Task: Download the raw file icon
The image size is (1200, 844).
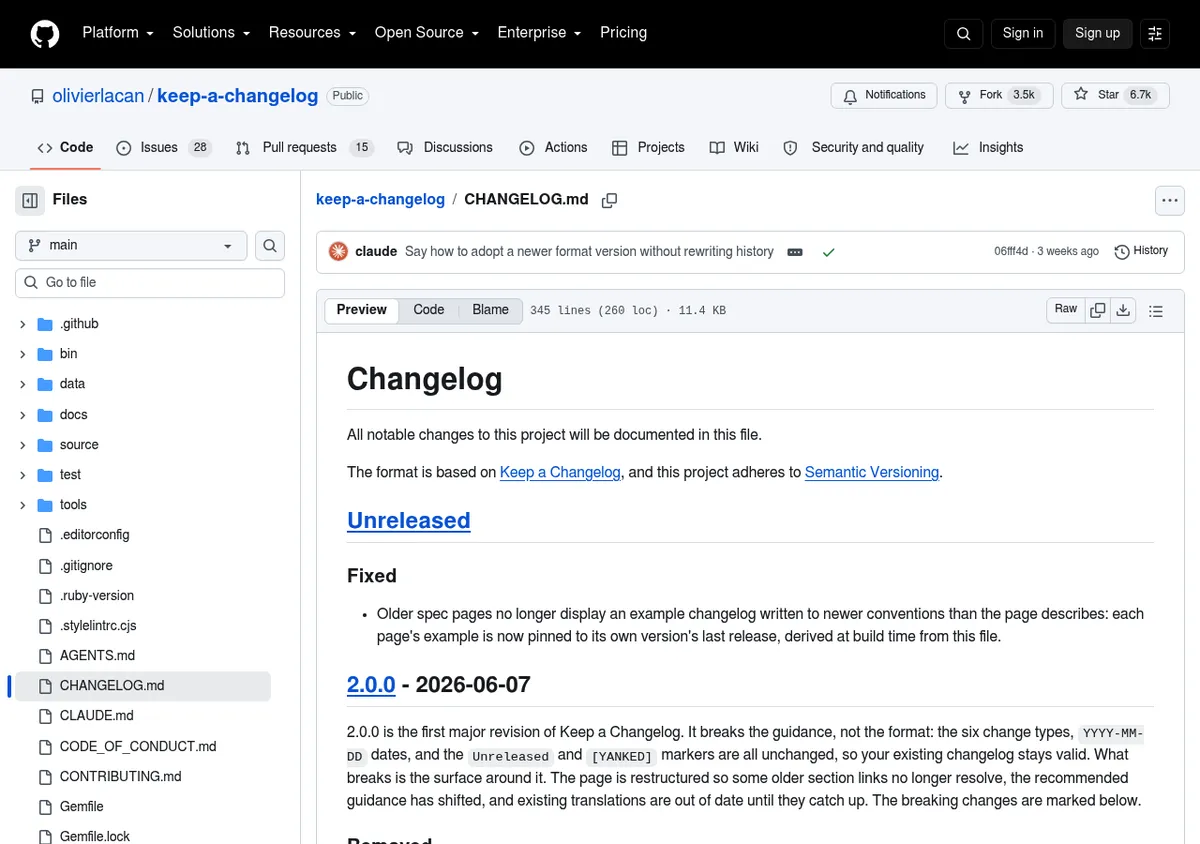Action: (x=1123, y=310)
